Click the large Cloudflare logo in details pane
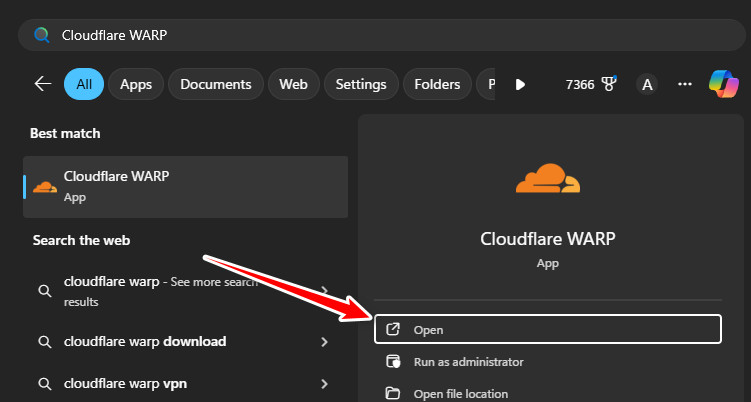751x402 pixels. coord(547,178)
